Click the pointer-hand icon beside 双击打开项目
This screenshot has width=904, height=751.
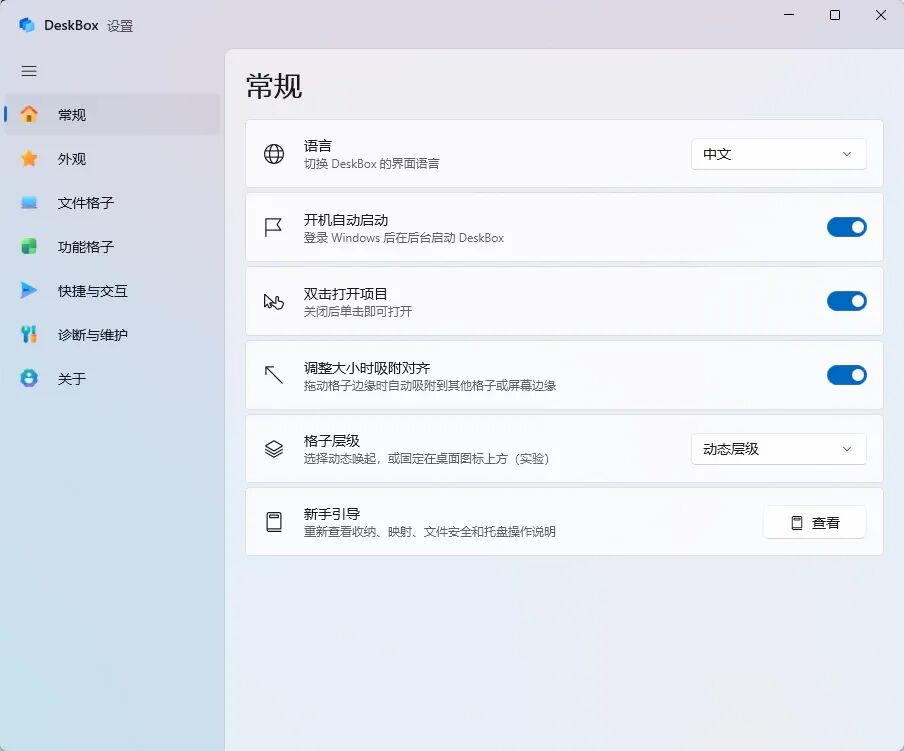[274, 301]
